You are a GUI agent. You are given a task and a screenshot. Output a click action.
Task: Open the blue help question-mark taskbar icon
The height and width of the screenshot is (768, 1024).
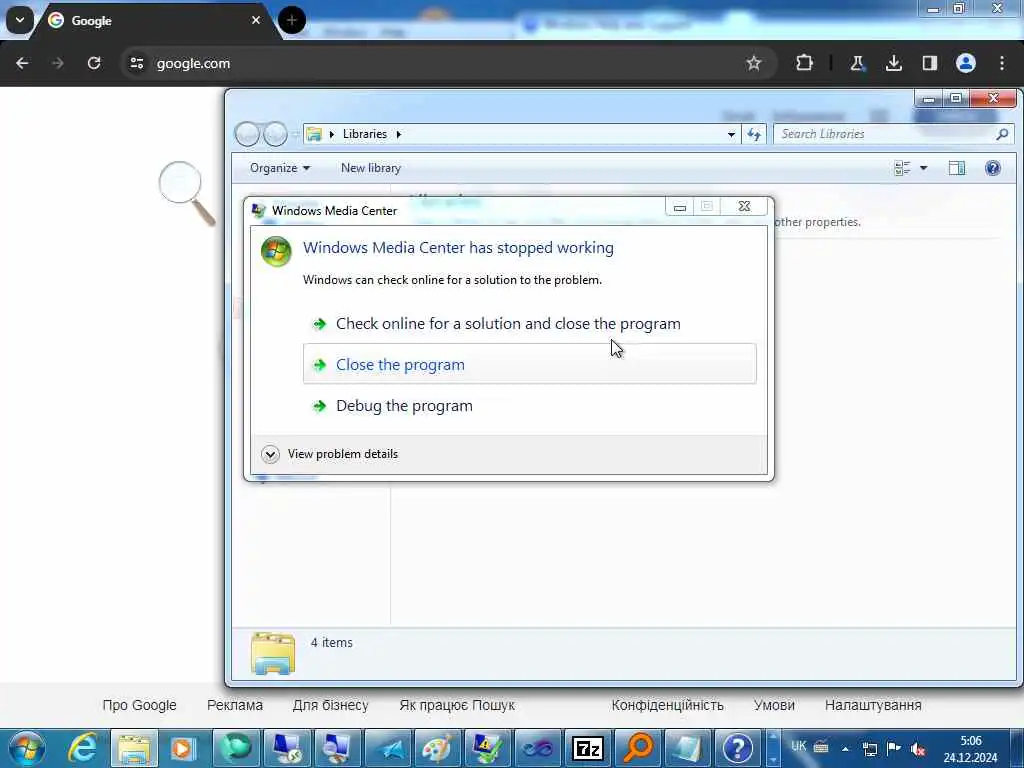[738, 748]
